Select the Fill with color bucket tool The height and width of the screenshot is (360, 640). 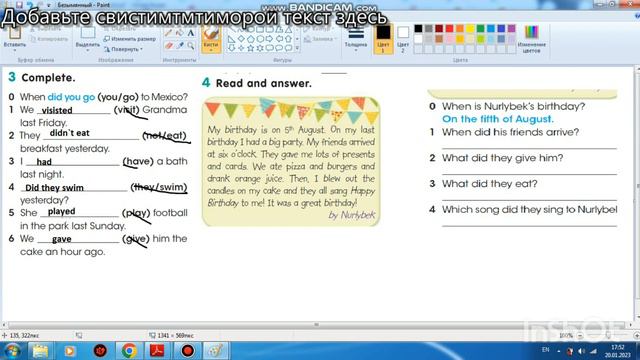click(x=180, y=33)
